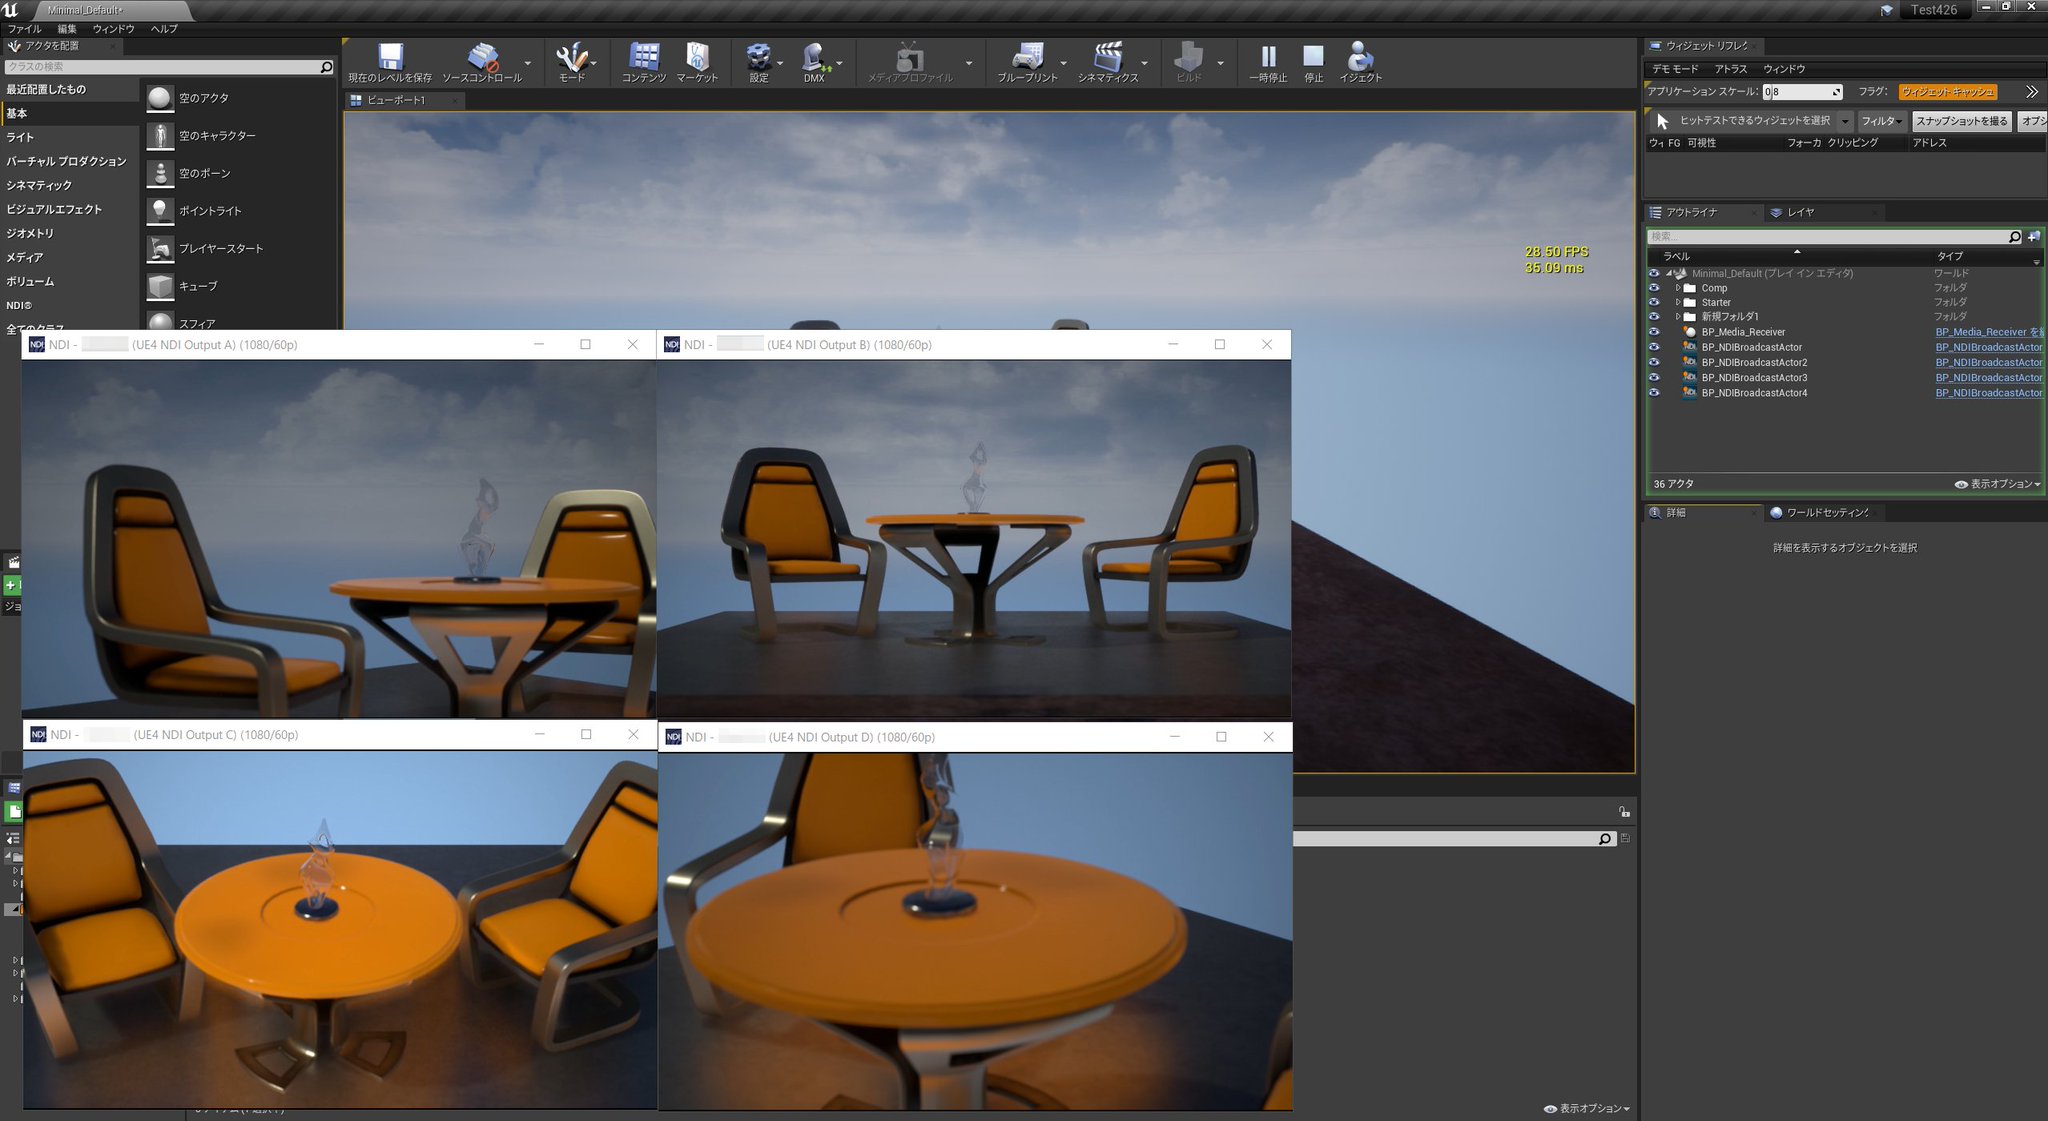Open the Marketplace toolbar icon
Image resolution: width=2048 pixels, height=1121 pixels.
697,57
